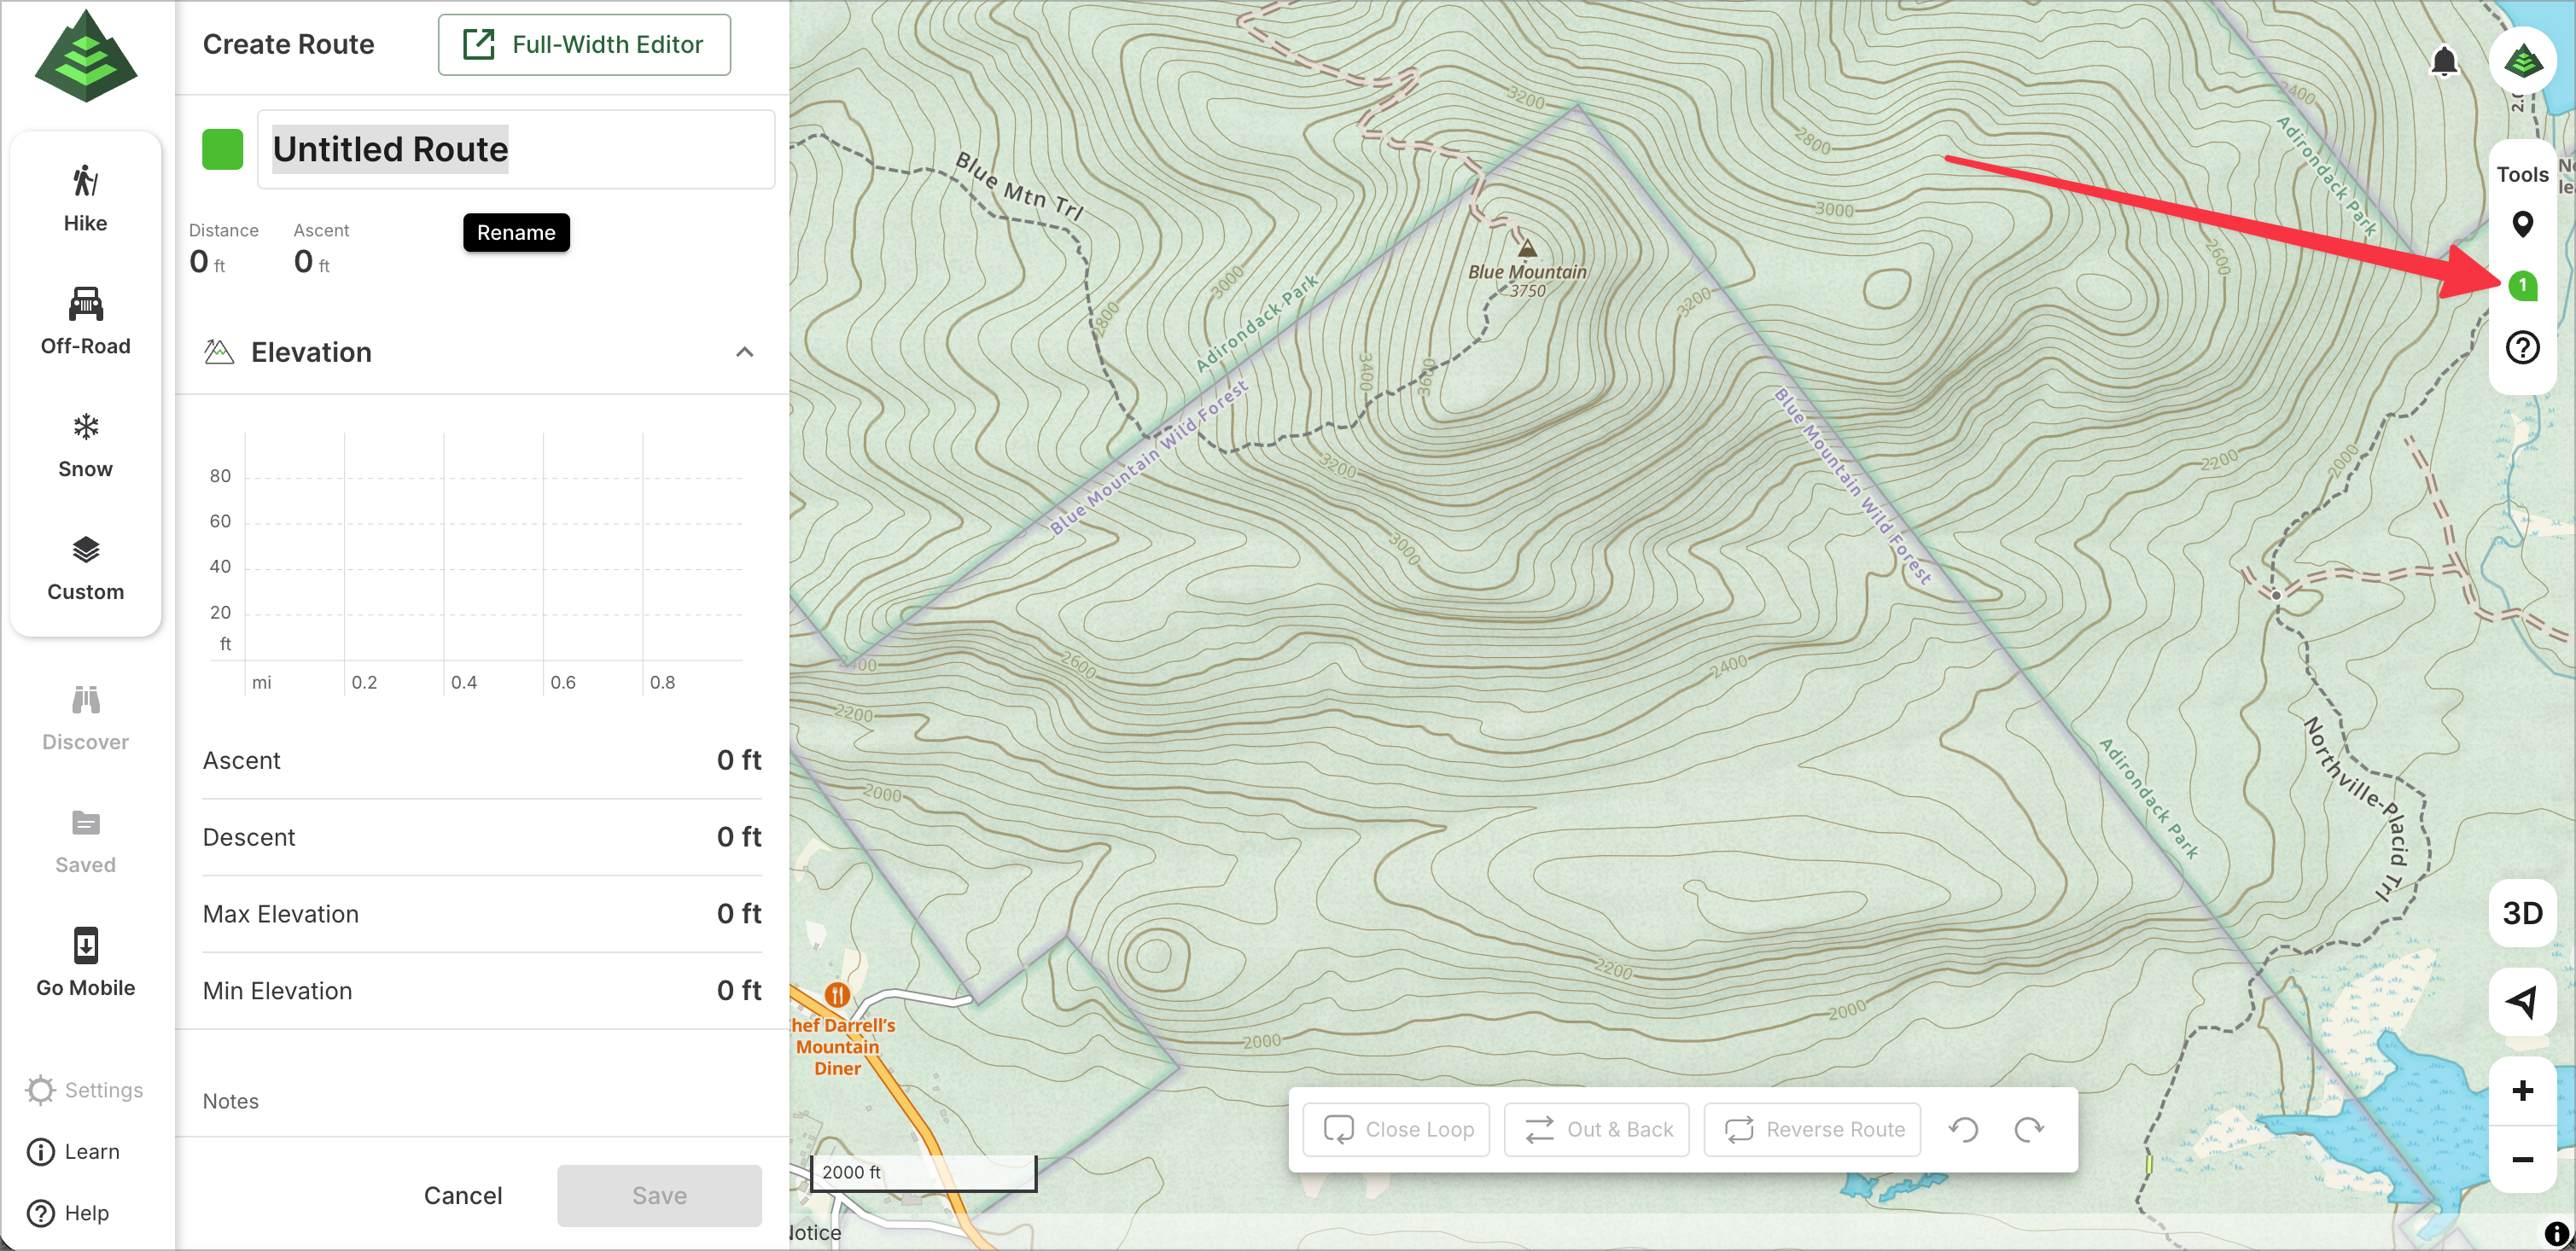Zoom in on the map
The height and width of the screenshot is (1251, 2576).
tap(2522, 1090)
